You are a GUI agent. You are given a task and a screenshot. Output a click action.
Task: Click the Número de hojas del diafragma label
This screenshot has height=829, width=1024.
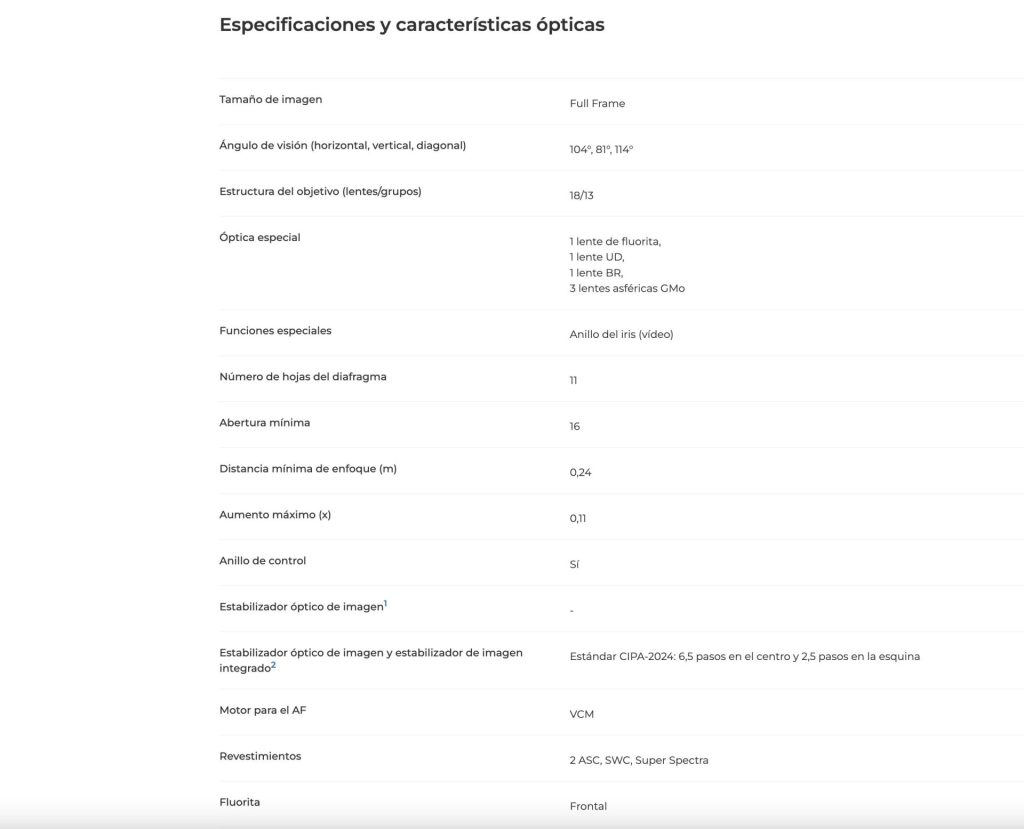pos(303,376)
